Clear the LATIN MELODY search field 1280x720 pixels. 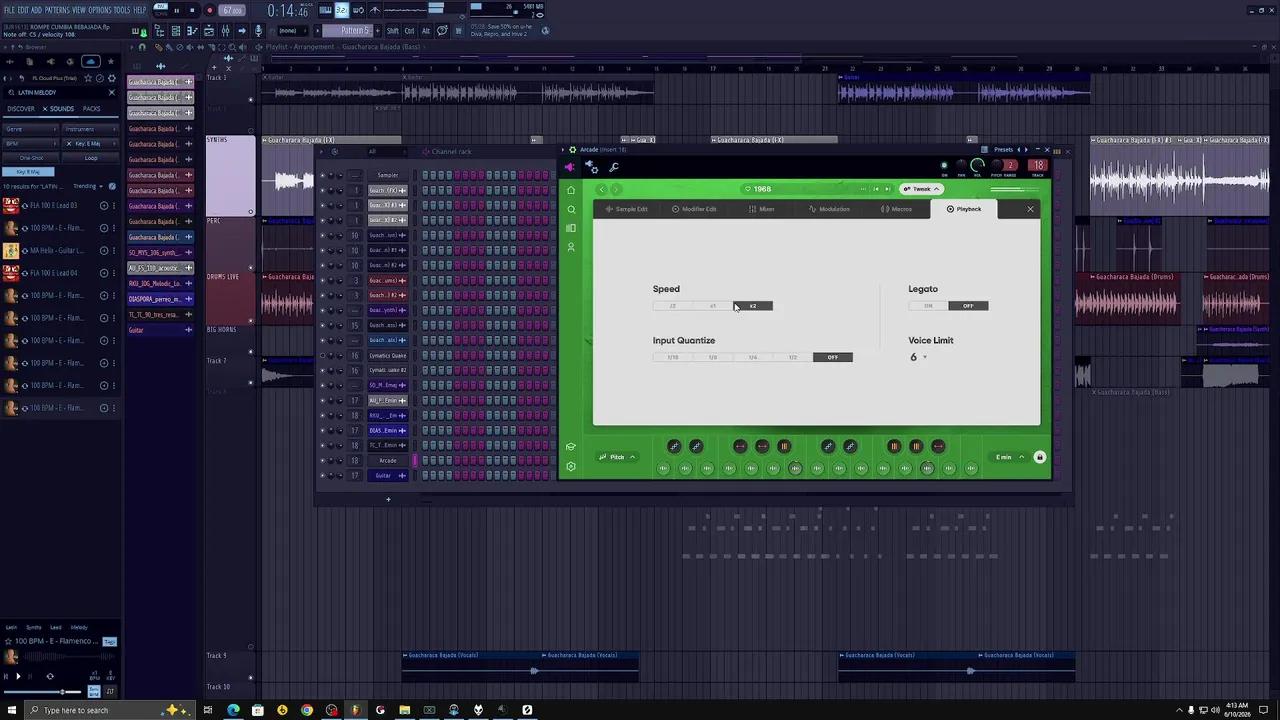[111, 93]
